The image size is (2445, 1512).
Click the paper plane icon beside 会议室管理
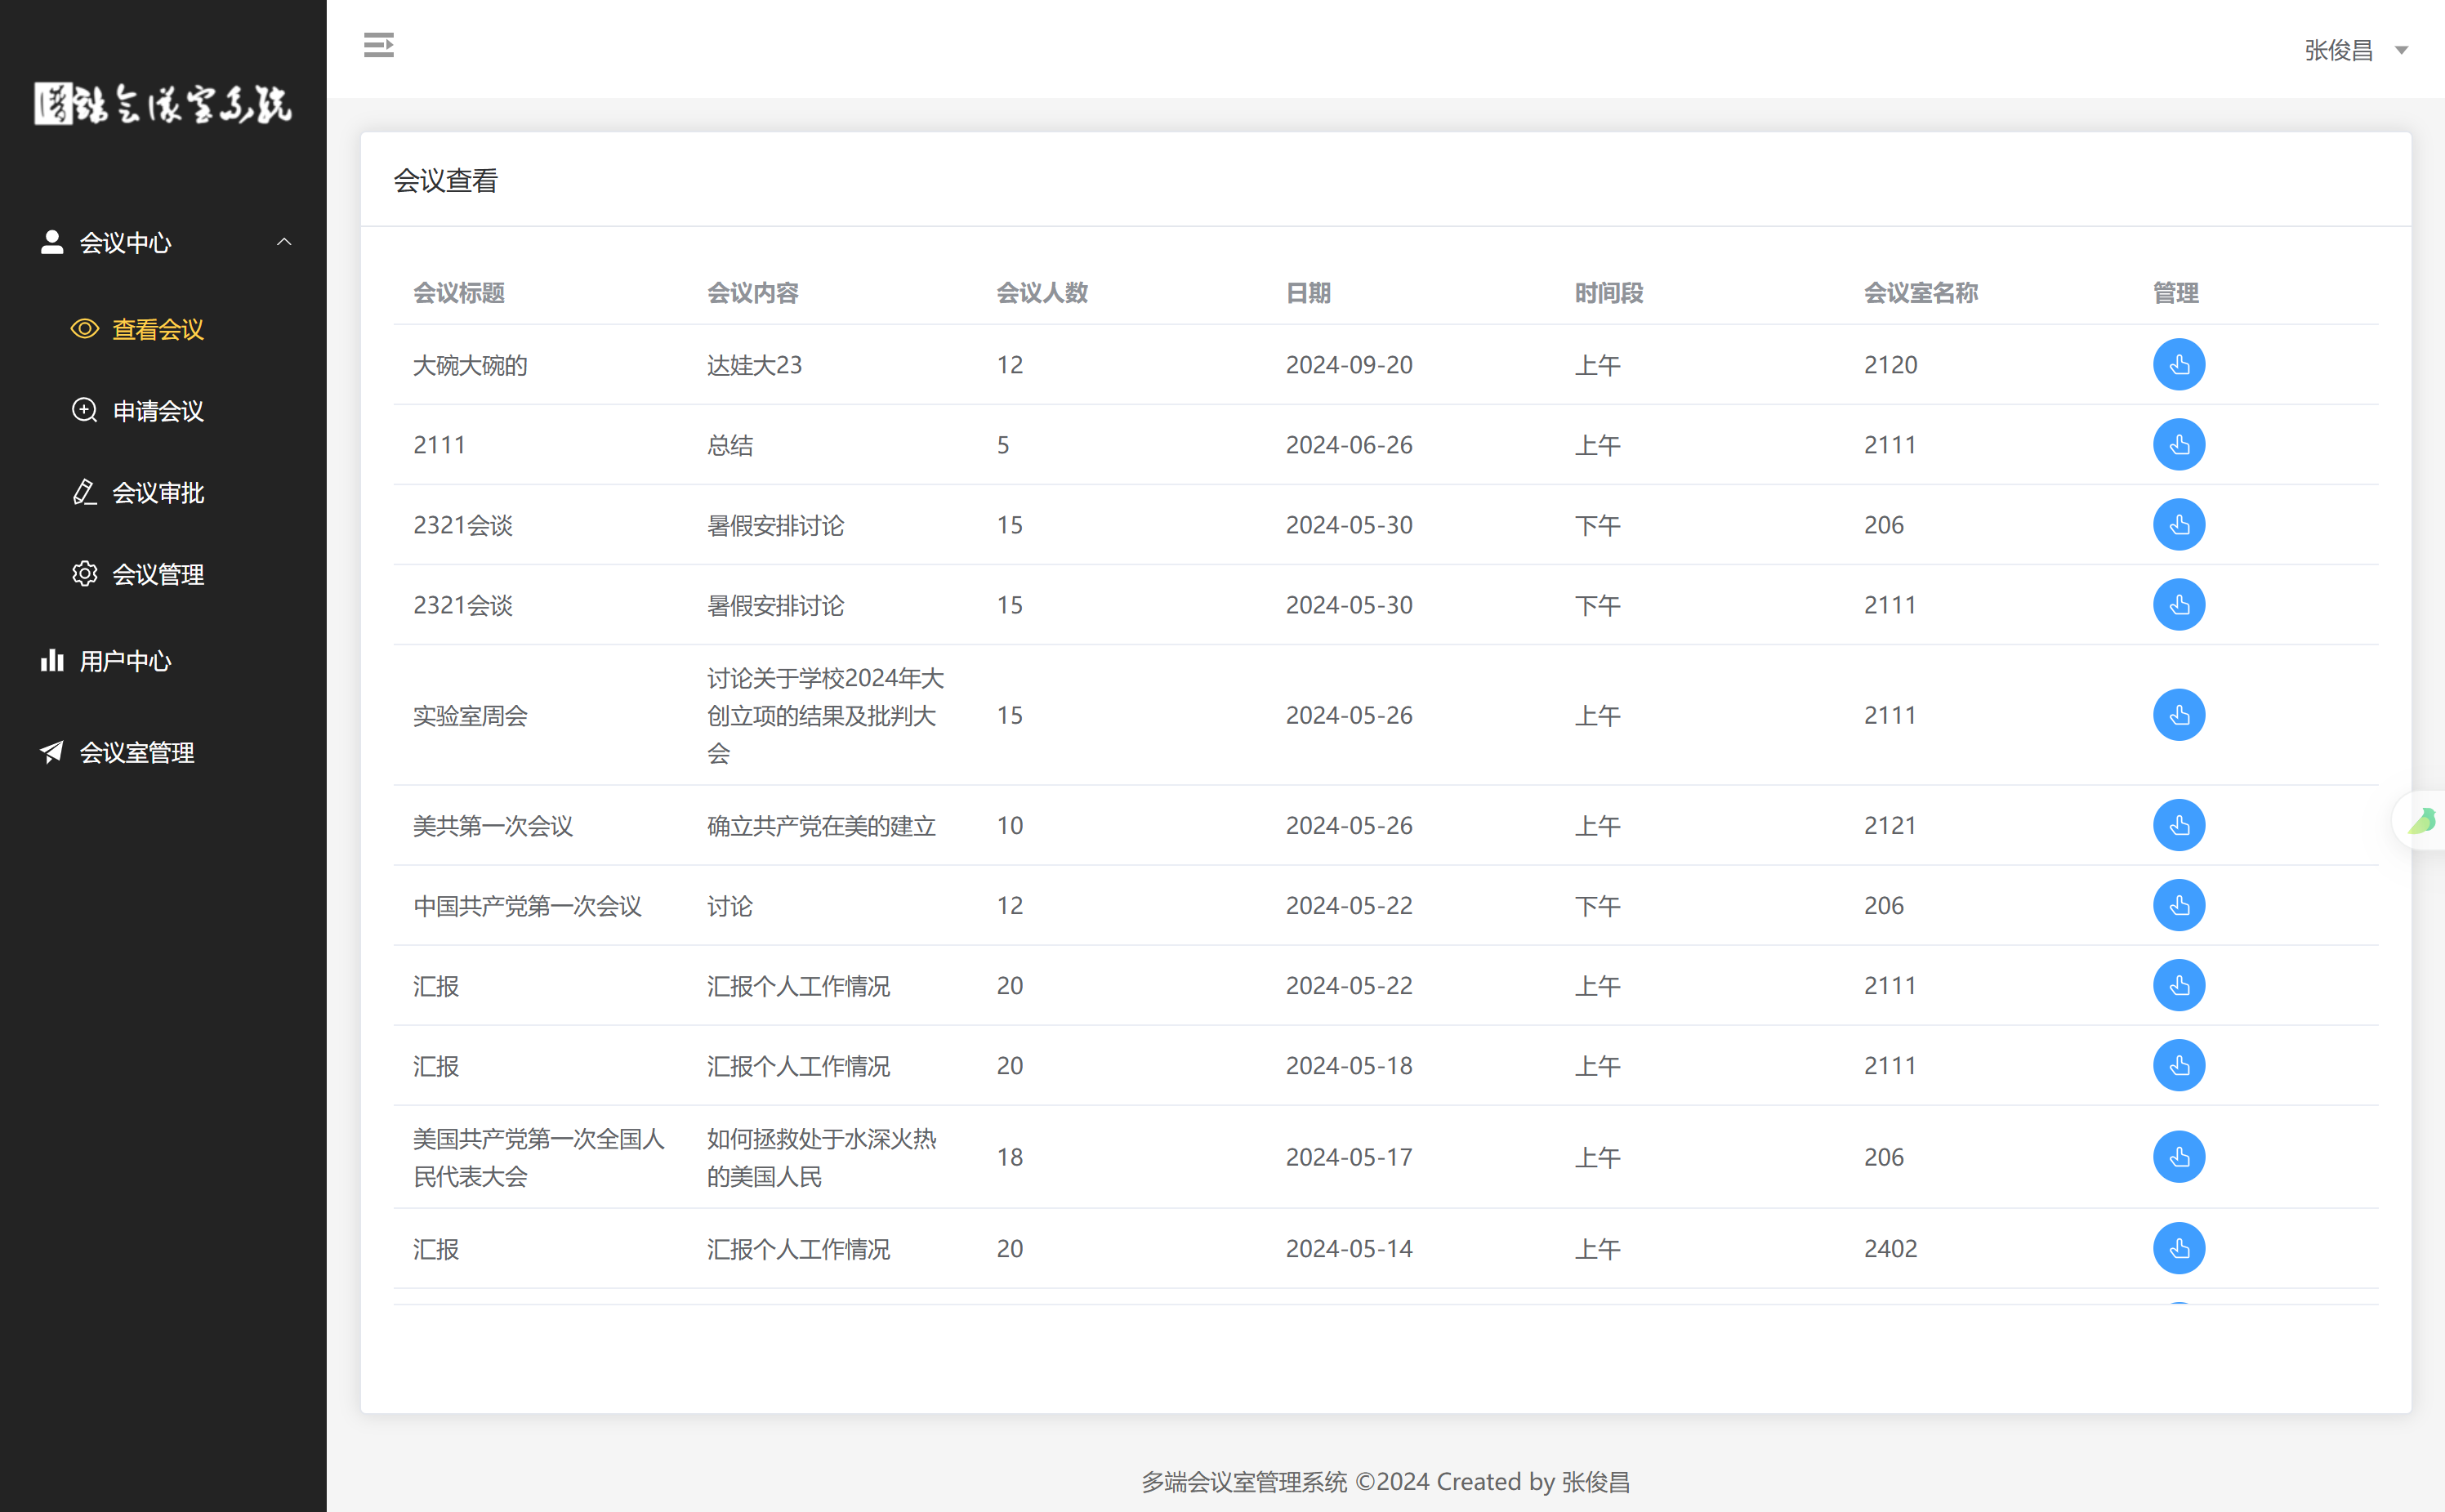coord(52,751)
